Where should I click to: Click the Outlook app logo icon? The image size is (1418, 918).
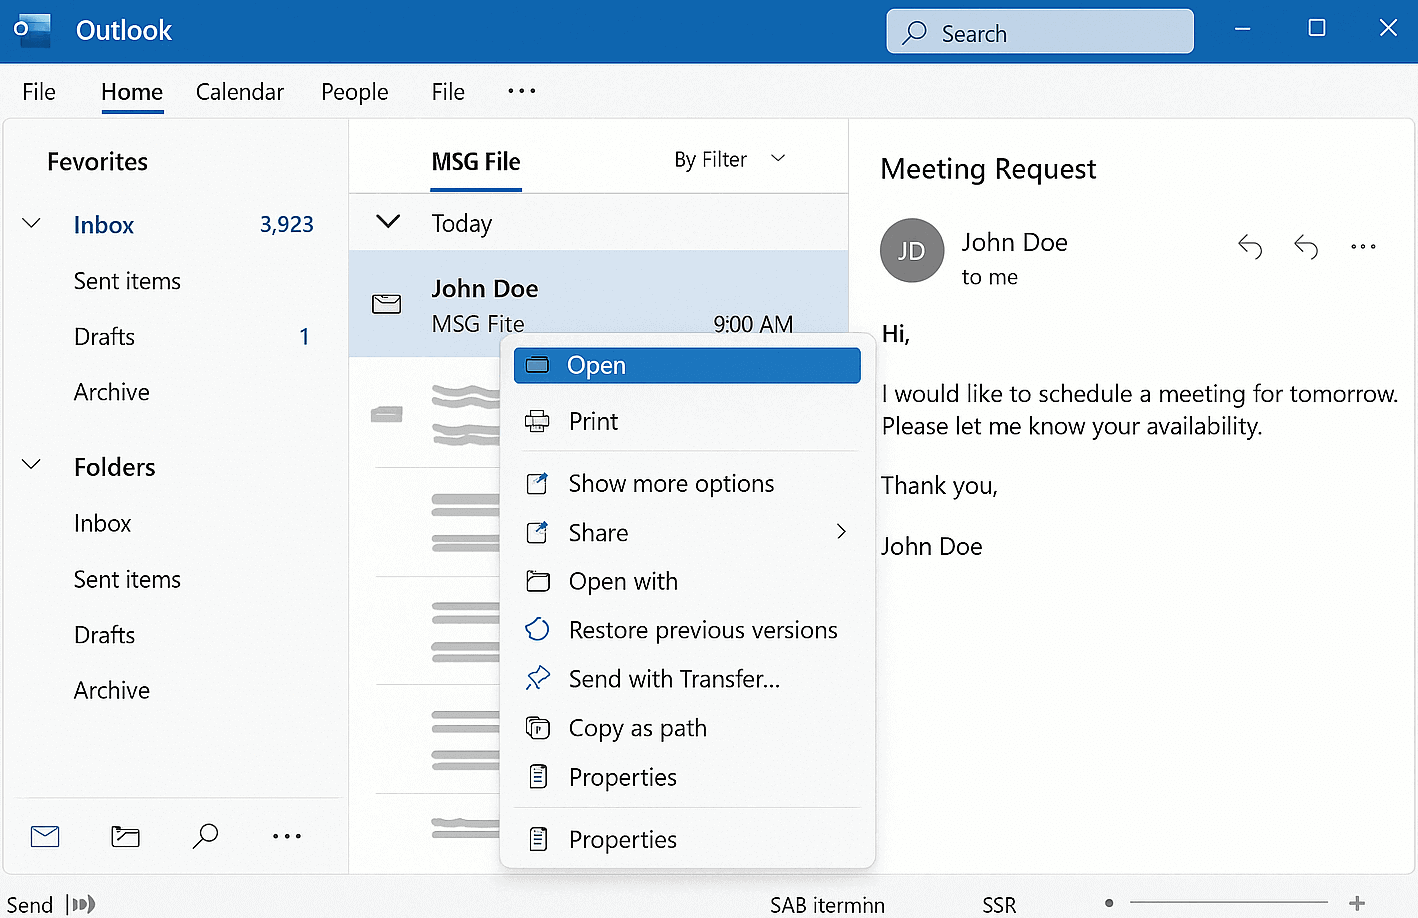32,30
